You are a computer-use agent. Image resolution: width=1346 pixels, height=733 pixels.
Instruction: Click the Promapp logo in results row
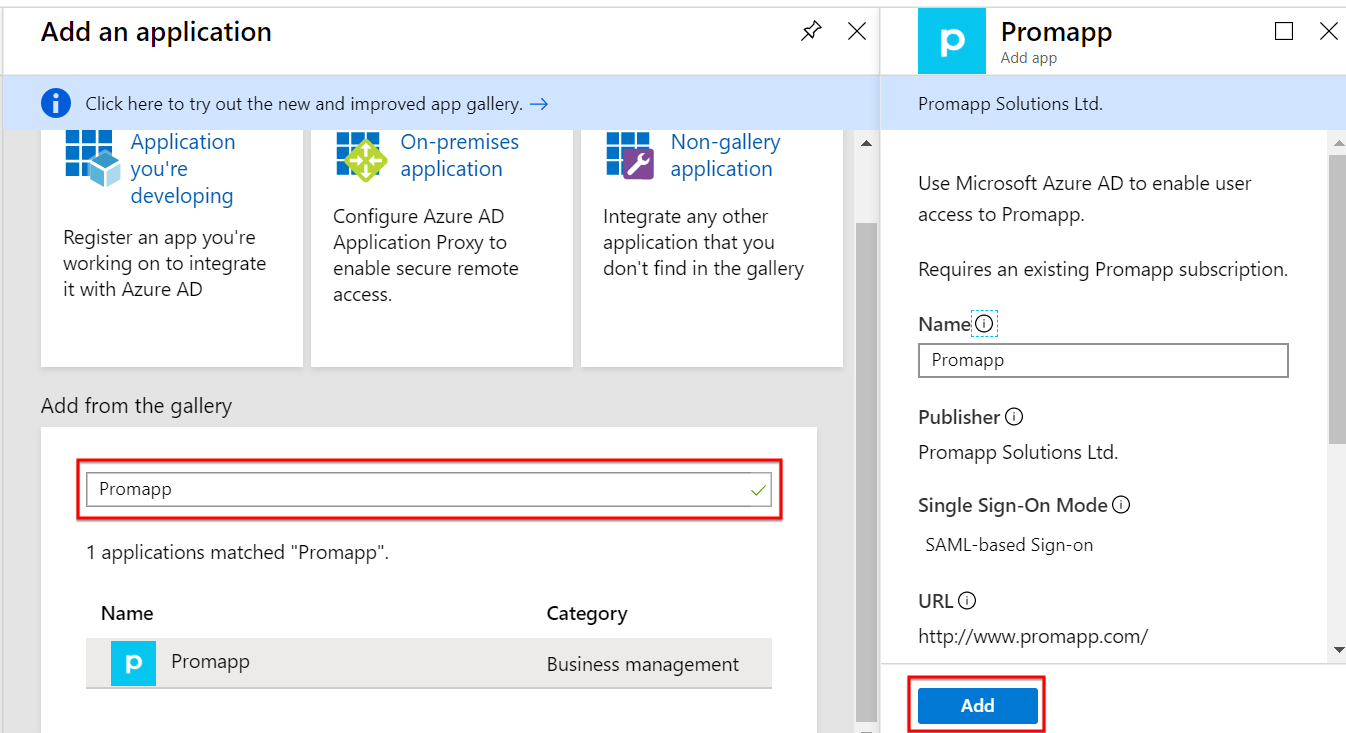pos(133,663)
